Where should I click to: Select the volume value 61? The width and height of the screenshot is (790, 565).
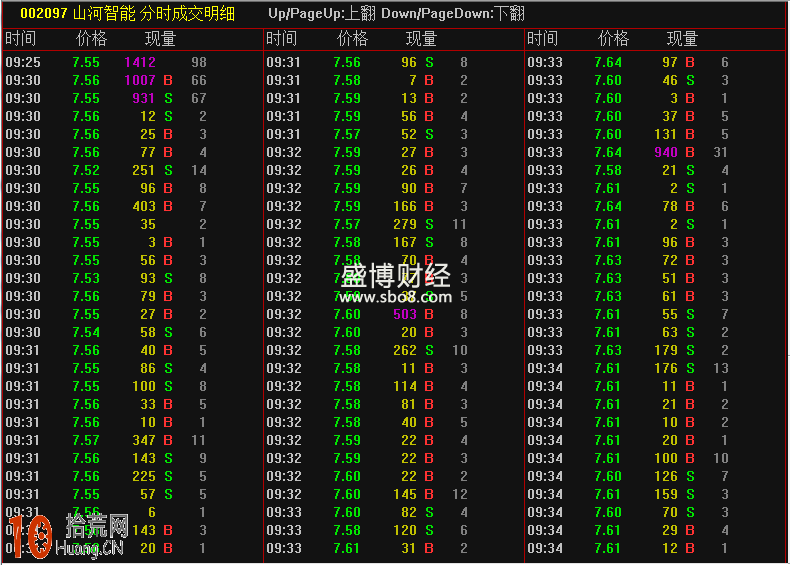point(670,296)
